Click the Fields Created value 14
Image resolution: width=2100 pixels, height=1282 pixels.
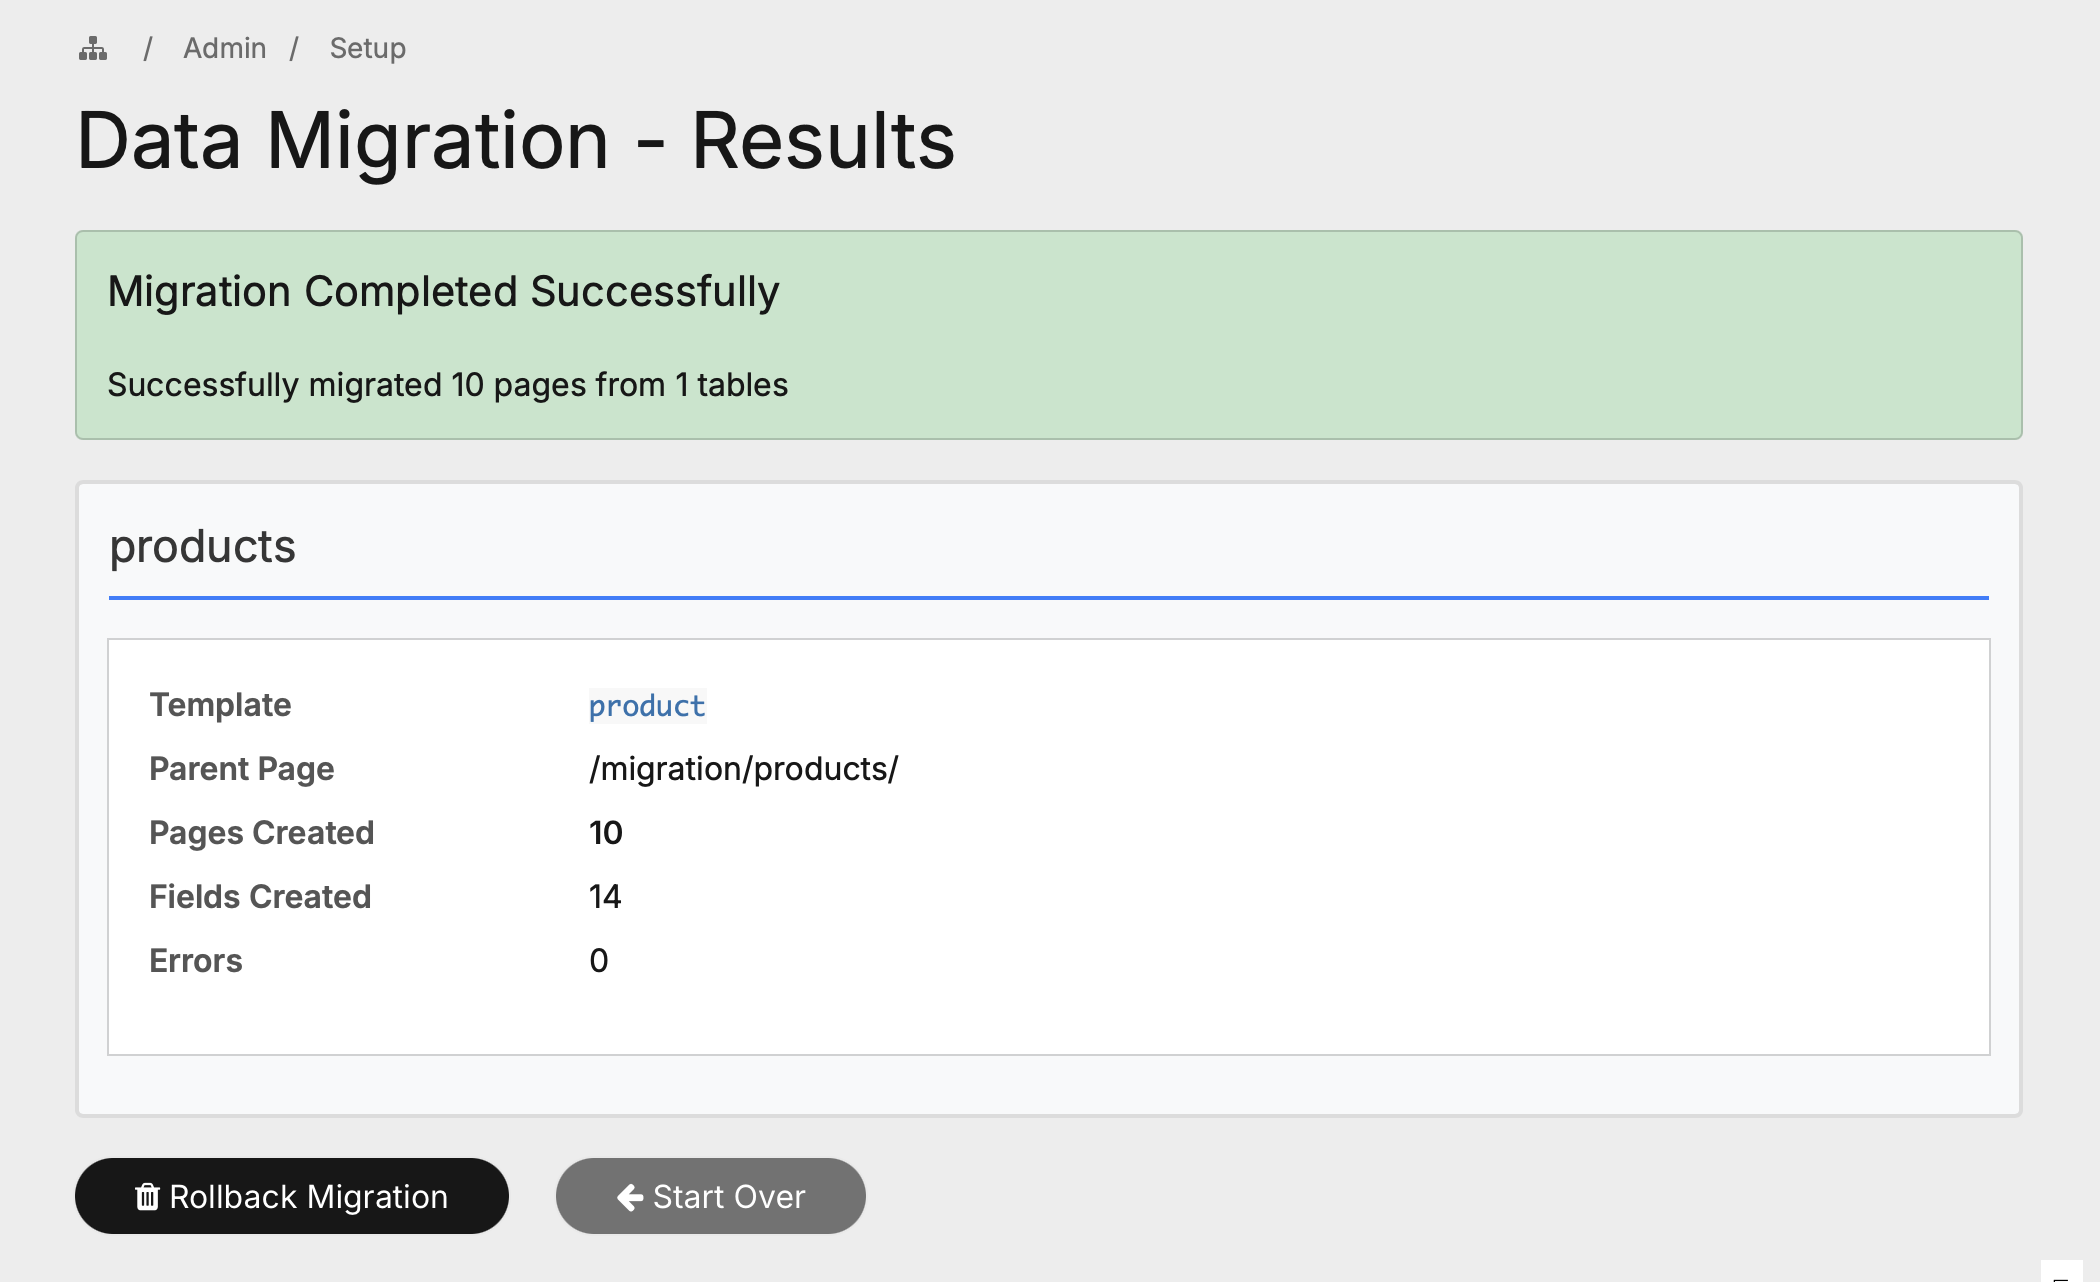(604, 897)
